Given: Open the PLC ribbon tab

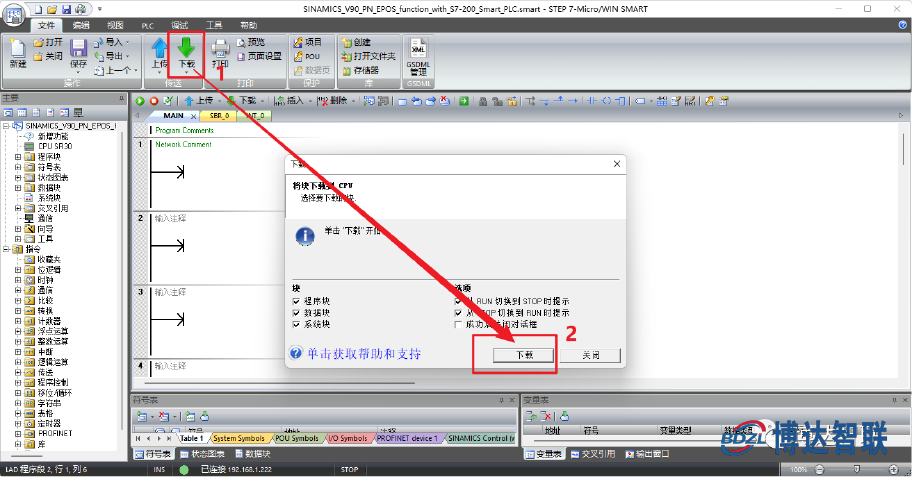Looking at the screenshot, I should tap(147, 25).
